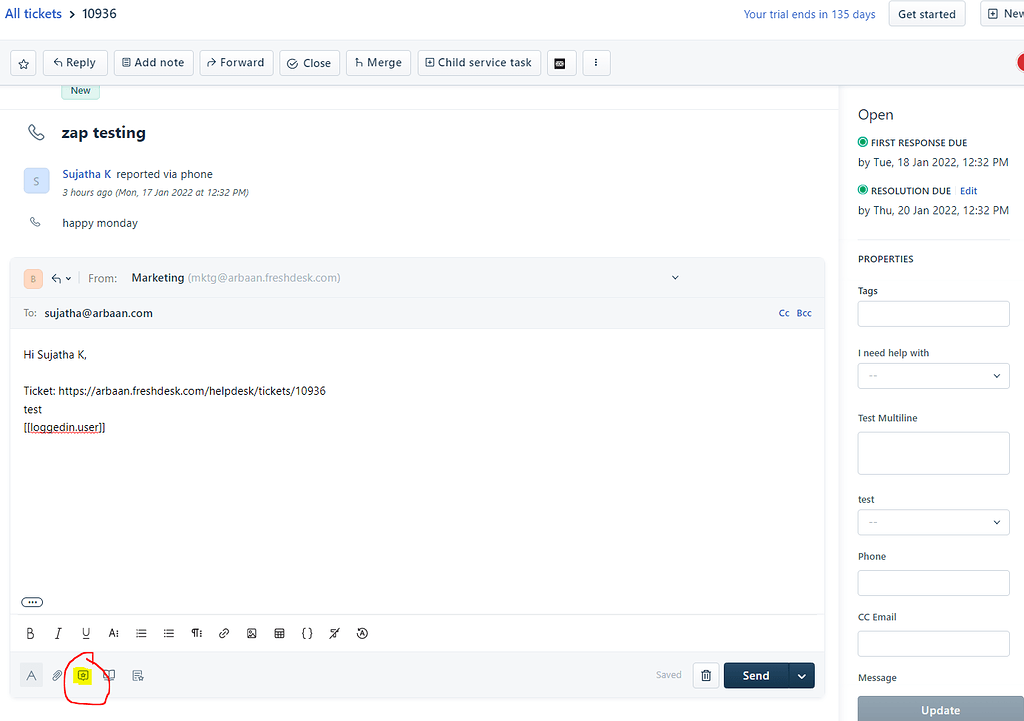This screenshot has height=721, width=1024.
Task: Click Edit next to Resolution Due
Action: (968, 190)
